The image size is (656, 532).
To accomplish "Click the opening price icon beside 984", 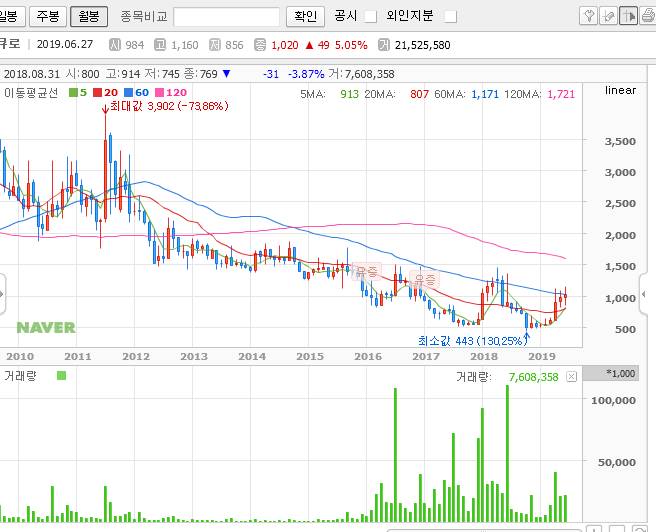I will click(x=115, y=45).
